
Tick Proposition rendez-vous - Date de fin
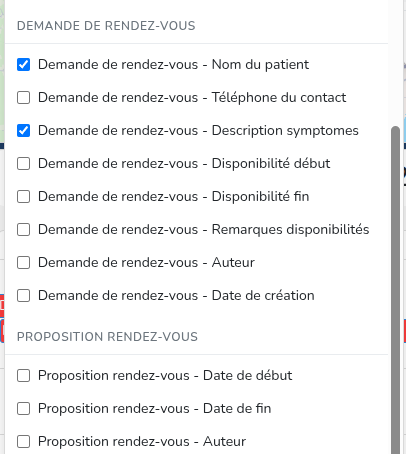pos(24,409)
